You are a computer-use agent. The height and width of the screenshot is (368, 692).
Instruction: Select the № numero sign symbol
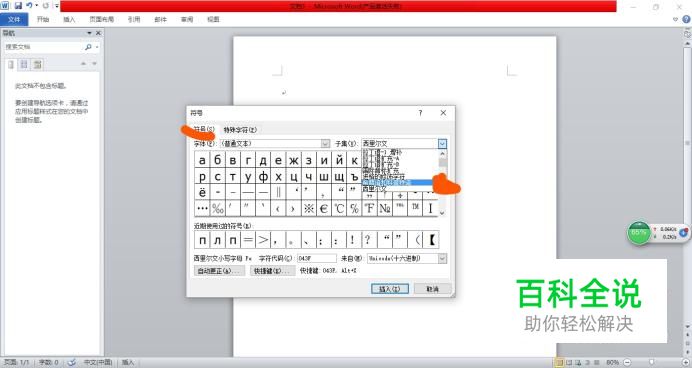[385, 208]
